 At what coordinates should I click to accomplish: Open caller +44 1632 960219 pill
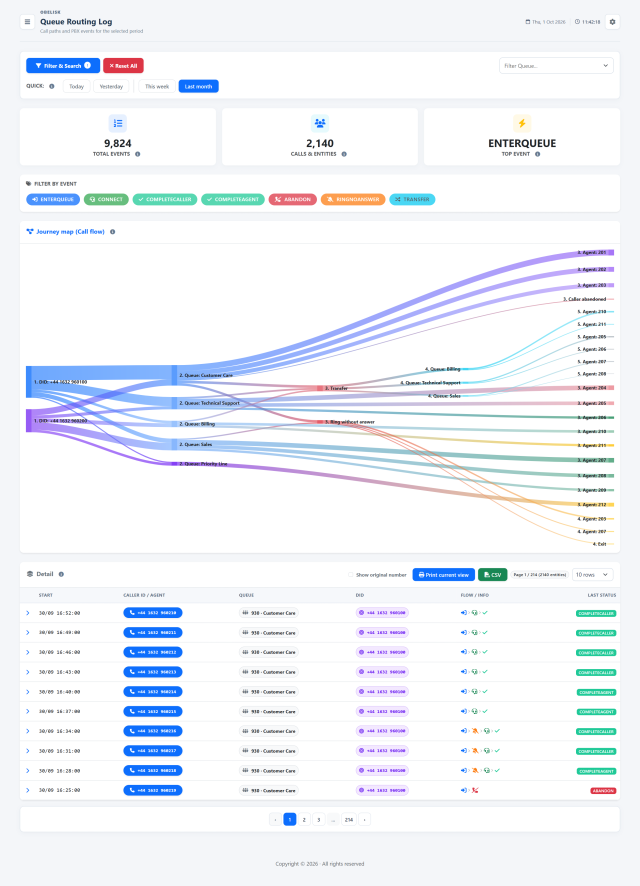(153, 791)
